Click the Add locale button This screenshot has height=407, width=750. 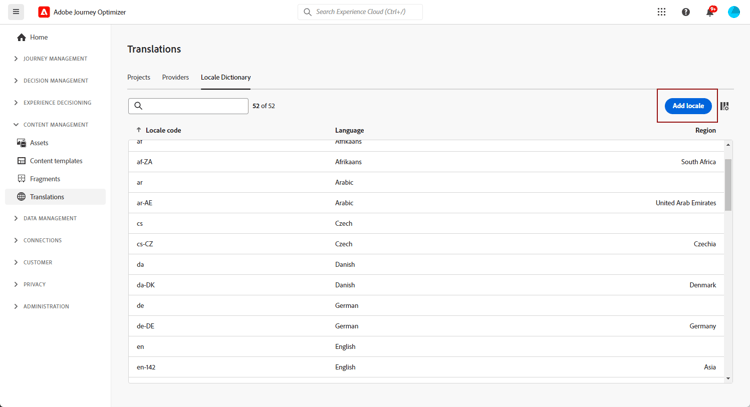(688, 106)
